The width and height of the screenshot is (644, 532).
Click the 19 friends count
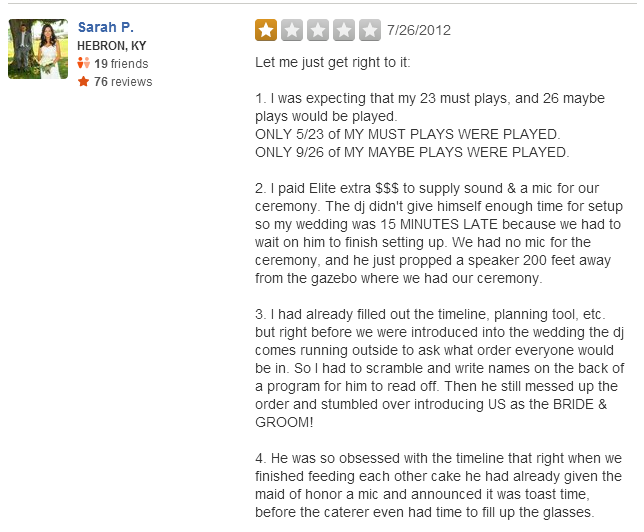coord(121,64)
